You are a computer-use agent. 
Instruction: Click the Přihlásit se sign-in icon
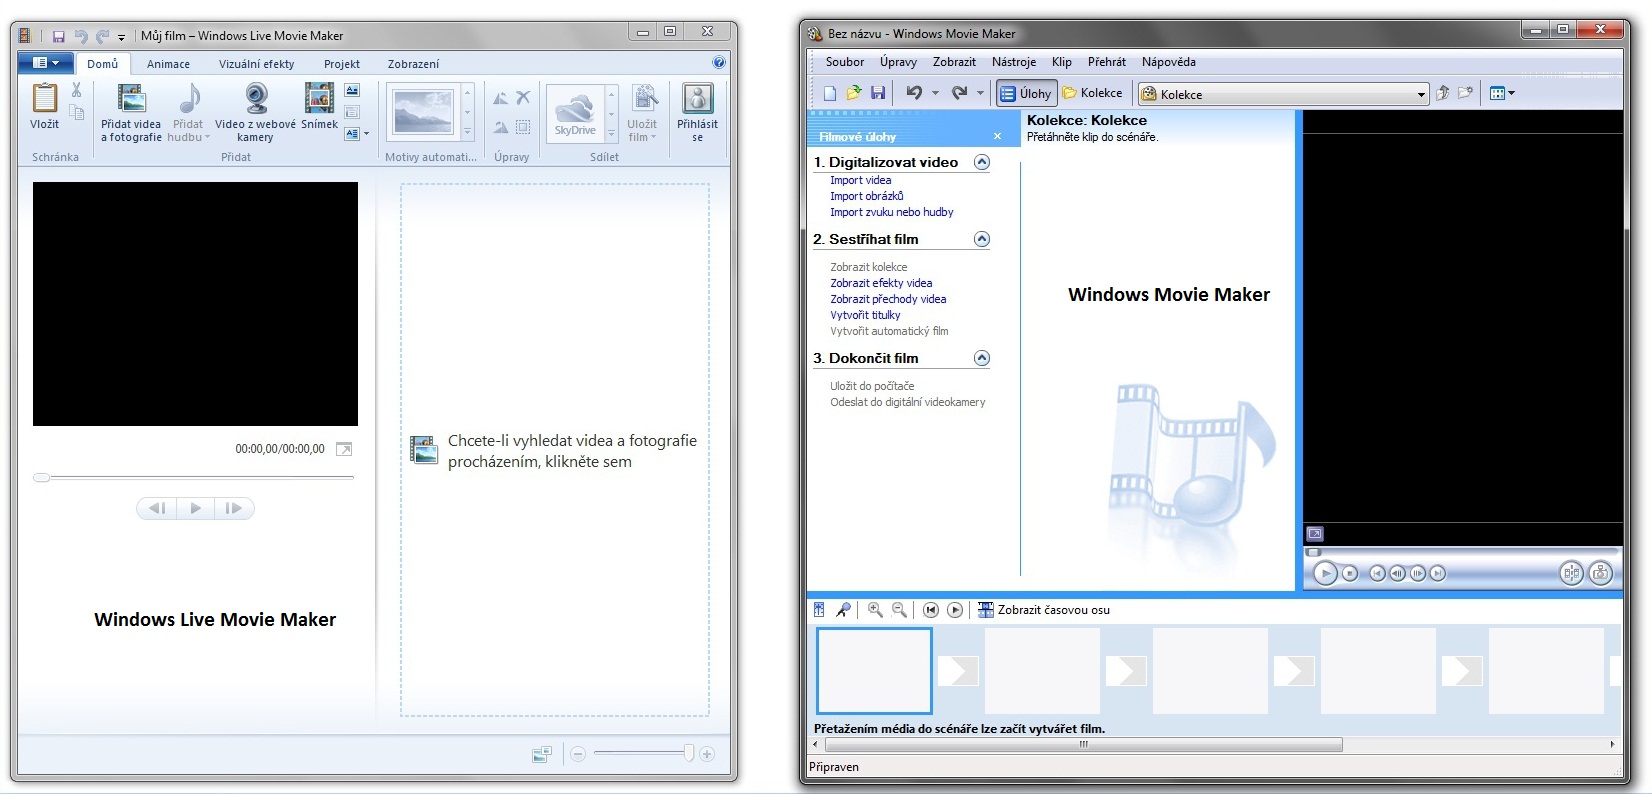(x=697, y=99)
